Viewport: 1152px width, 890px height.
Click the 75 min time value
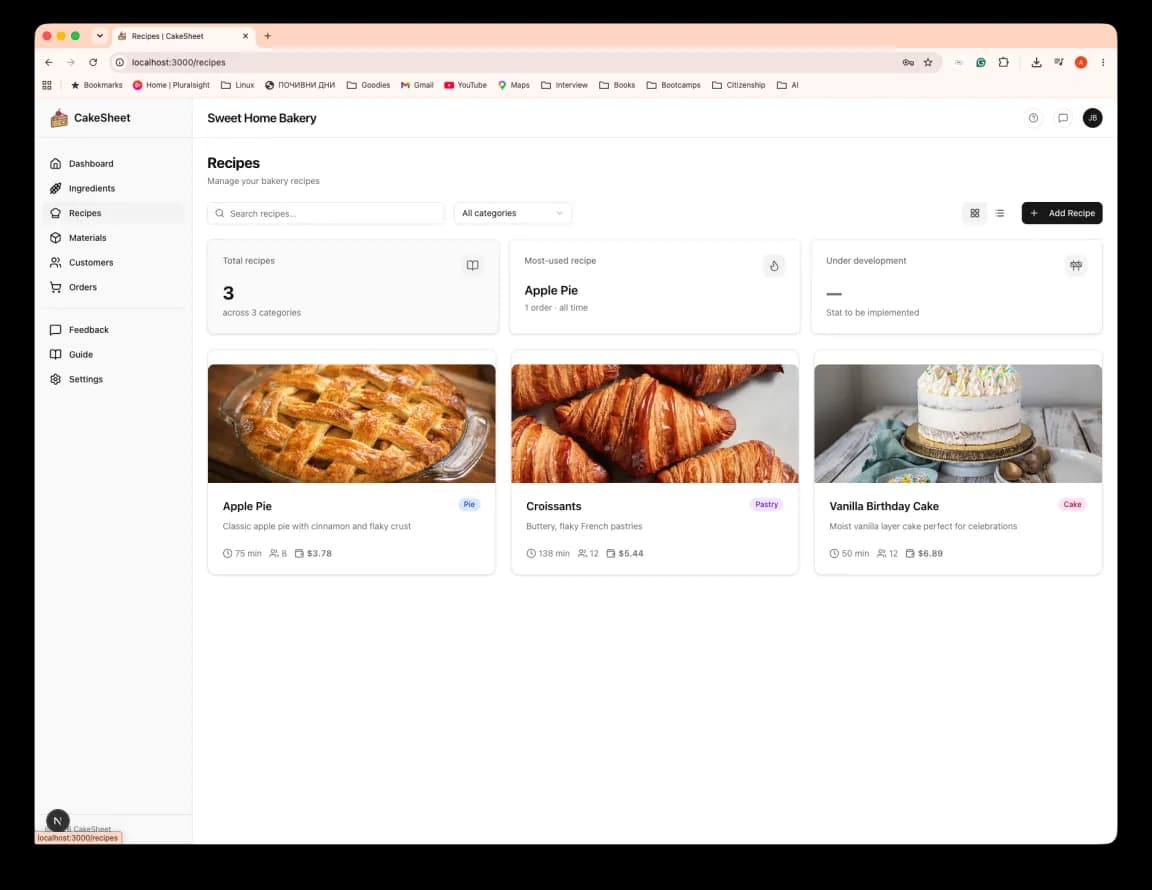tap(248, 553)
